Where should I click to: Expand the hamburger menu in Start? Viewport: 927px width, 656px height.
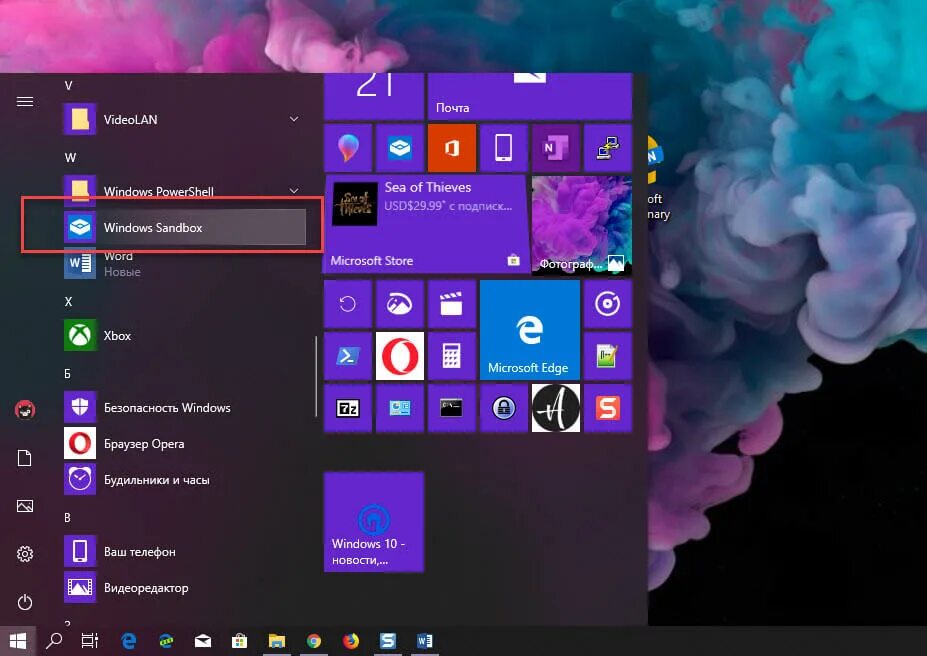click(x=25, y=102)
